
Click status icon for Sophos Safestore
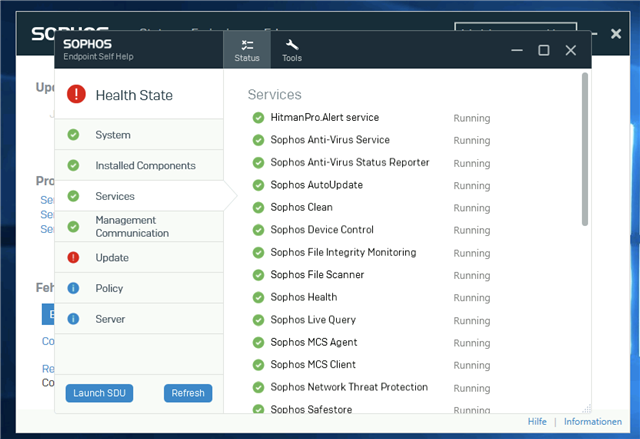coord(258,408)
